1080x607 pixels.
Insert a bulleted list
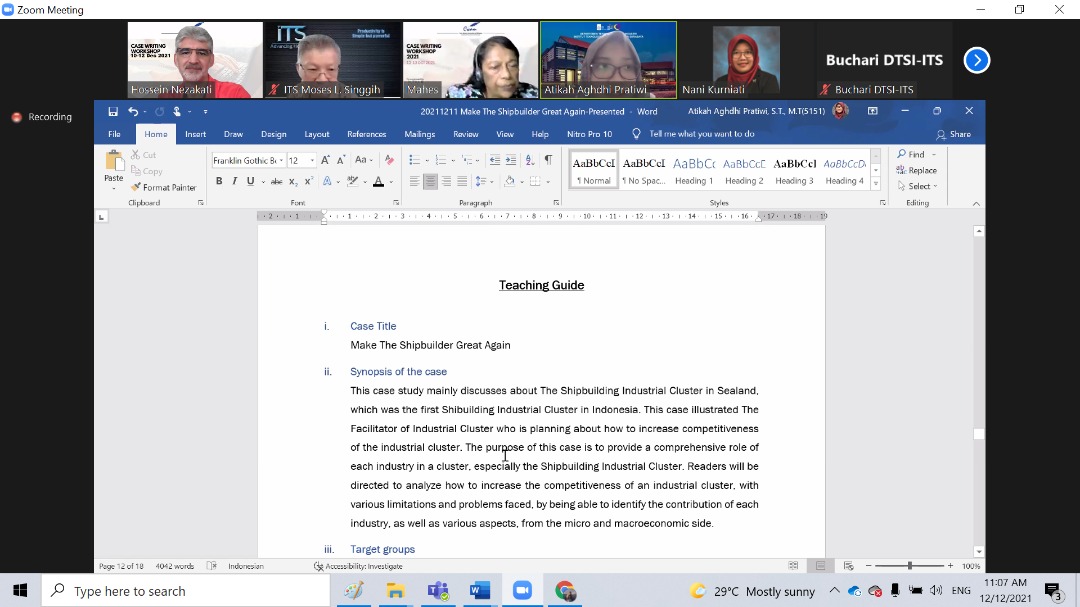point(415,160)
